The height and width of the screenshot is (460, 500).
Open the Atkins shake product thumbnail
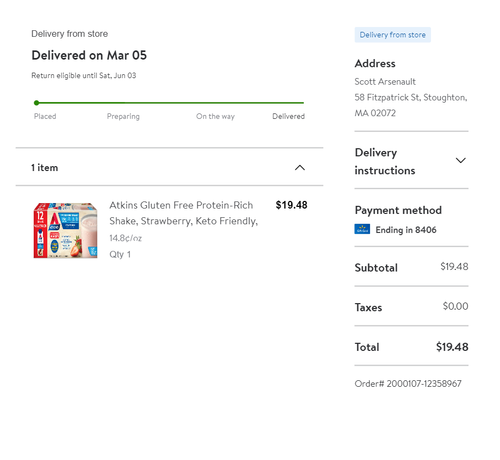coord(65,230)
